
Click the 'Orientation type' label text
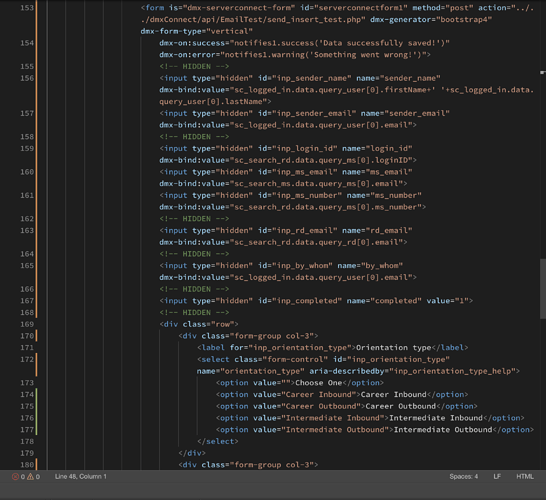click(x=393, y=348)
